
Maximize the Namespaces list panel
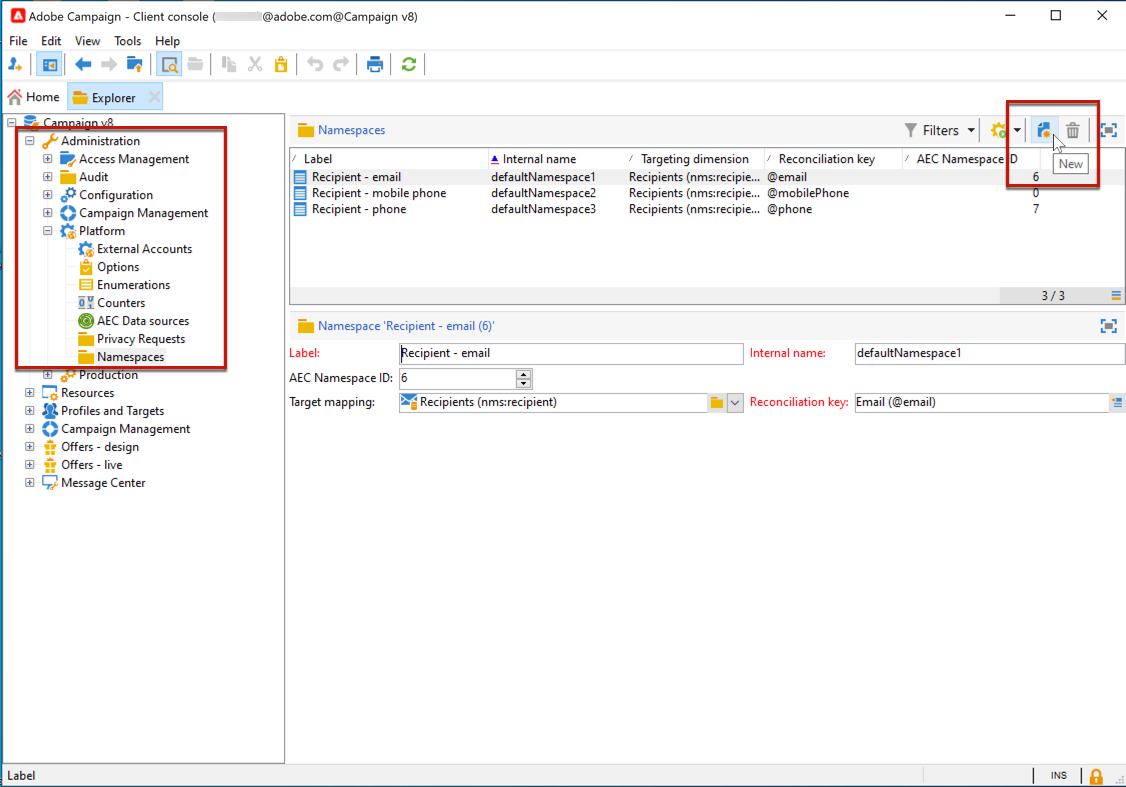1109,130
